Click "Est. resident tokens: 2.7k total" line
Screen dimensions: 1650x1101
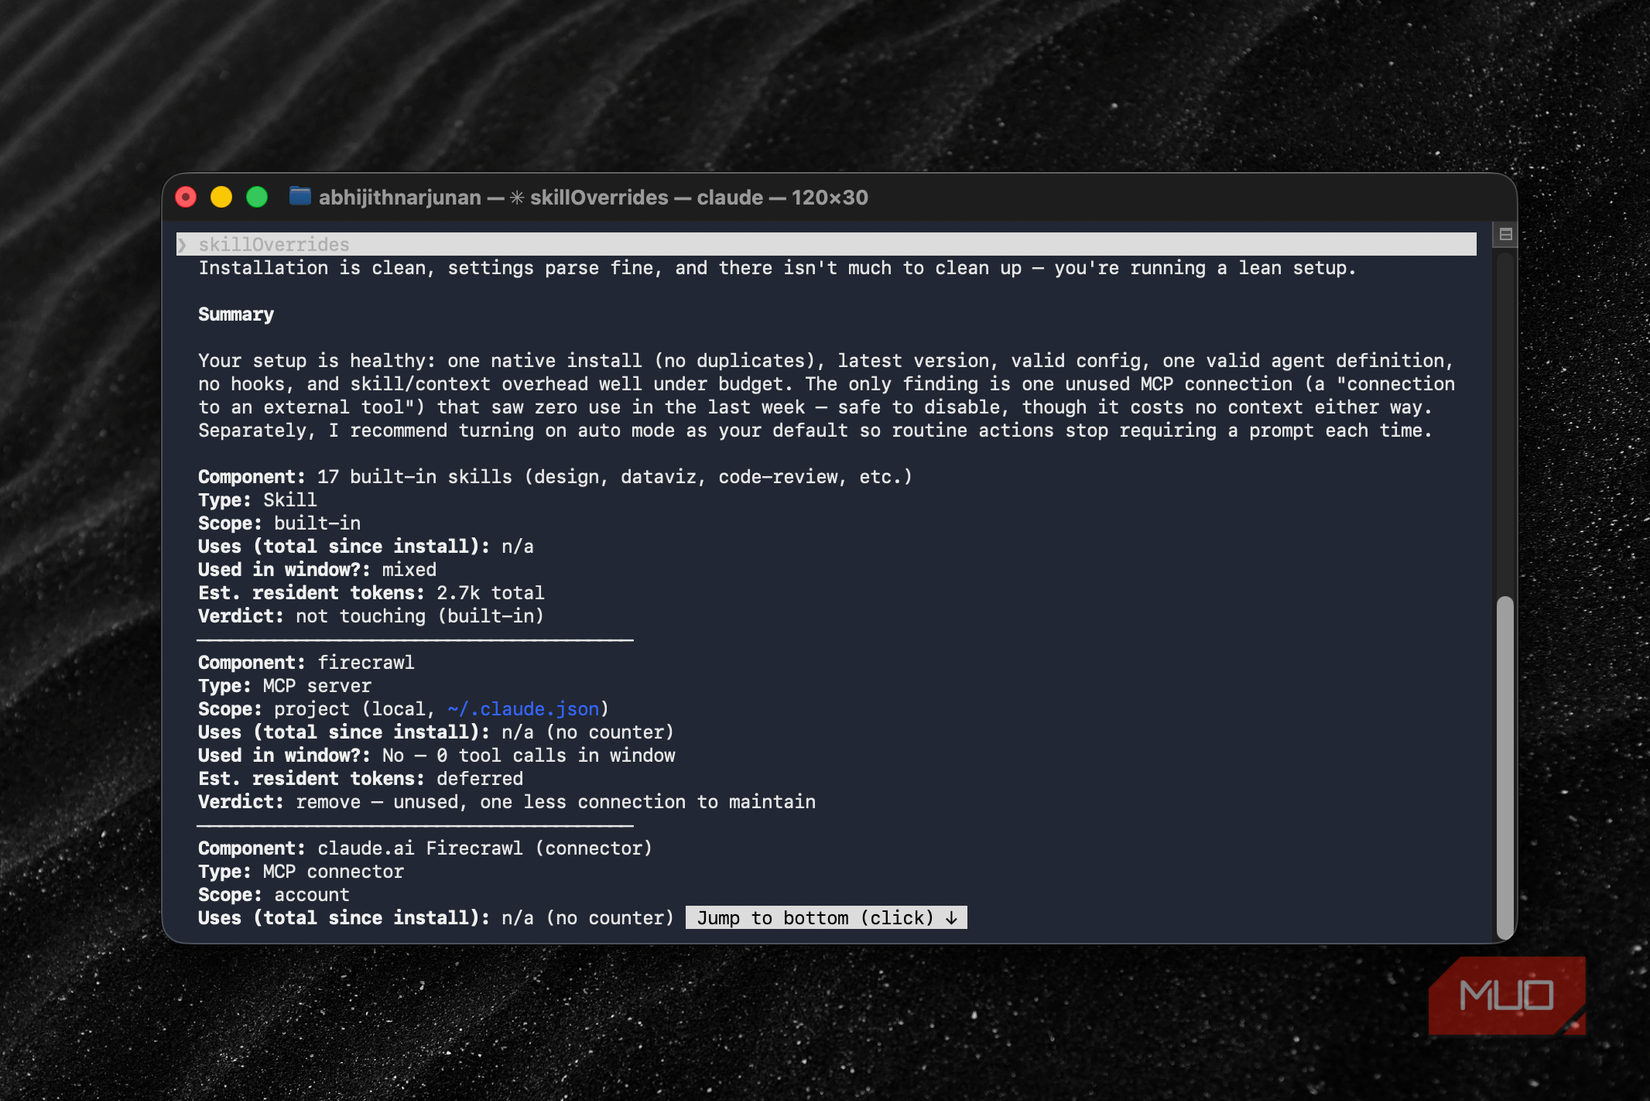click(371, 593)
